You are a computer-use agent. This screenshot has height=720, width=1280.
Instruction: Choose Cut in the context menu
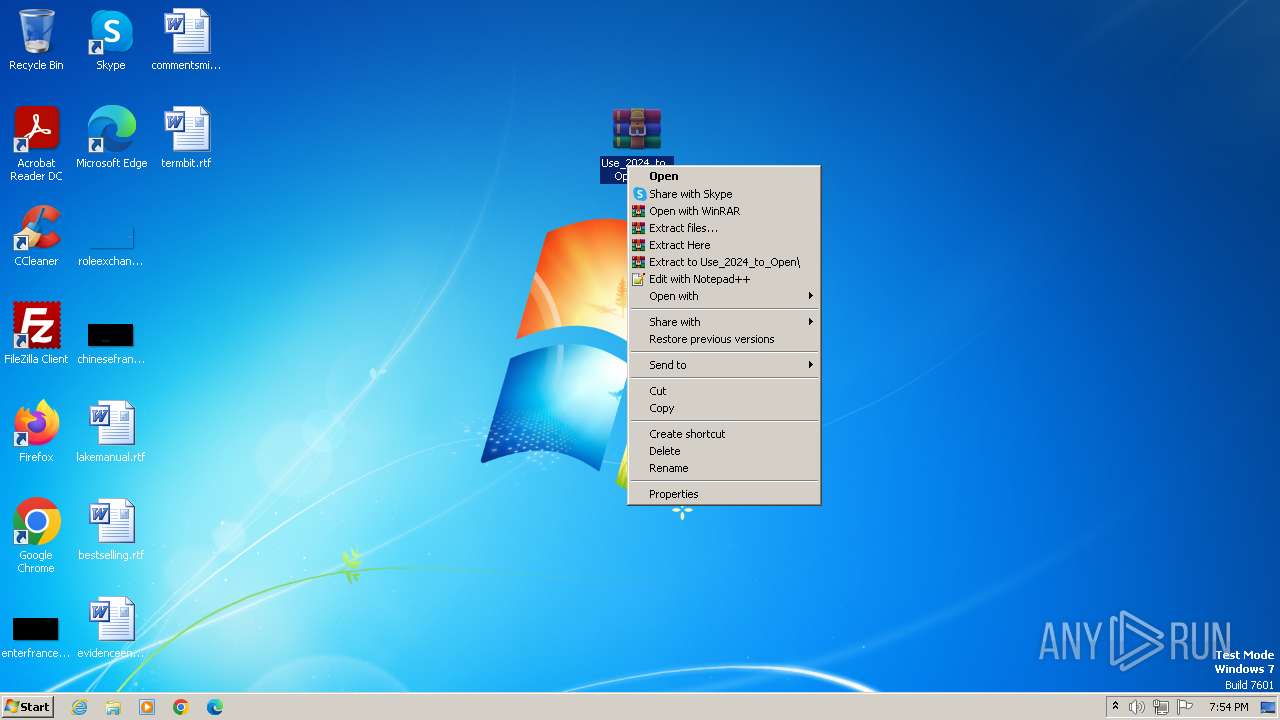[724, 391]
